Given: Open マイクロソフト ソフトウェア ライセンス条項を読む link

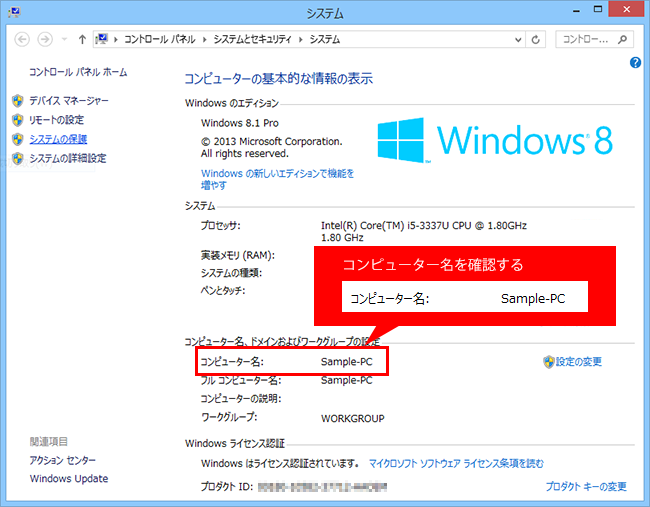Looking at the screenshot, I should tap(456, 463).
